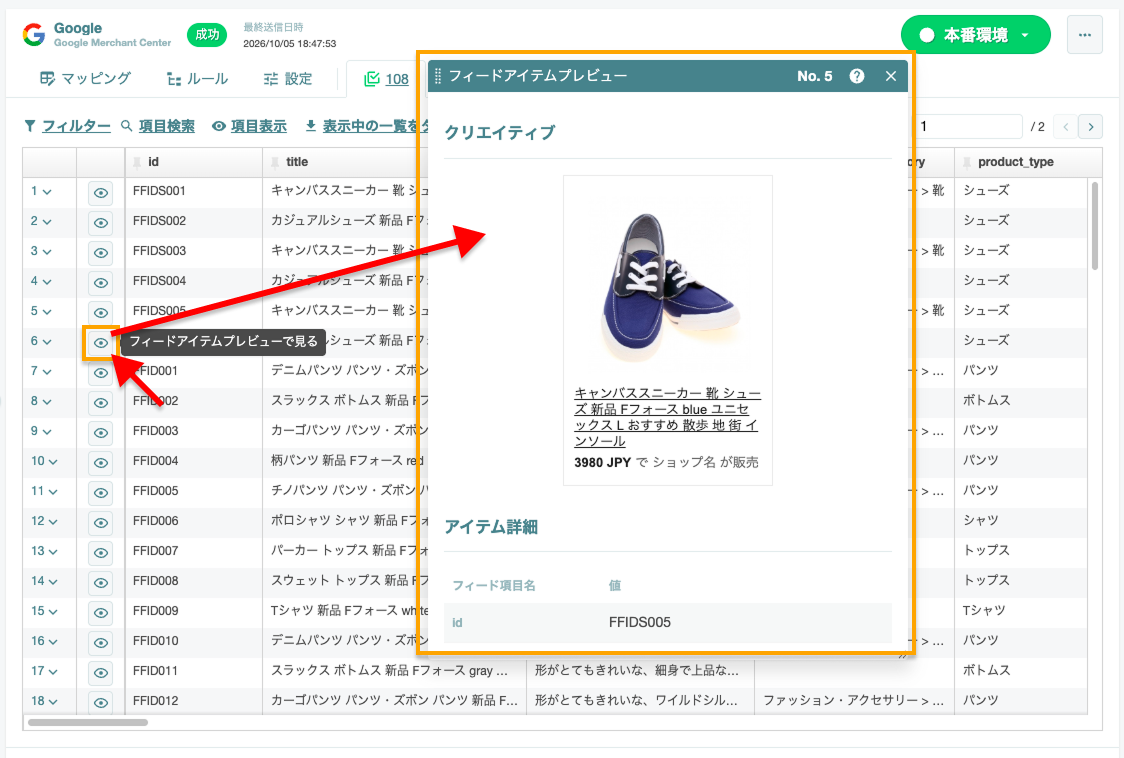Open help in feed item preview header
Image resolution: width=1124 pixels, height=758 pixels.
(857, 76)
